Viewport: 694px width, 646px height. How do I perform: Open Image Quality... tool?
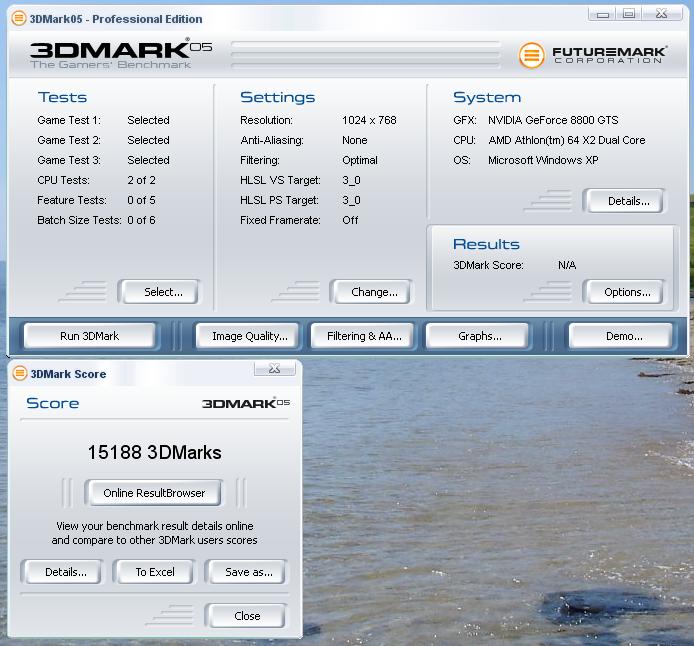[248, 336]
